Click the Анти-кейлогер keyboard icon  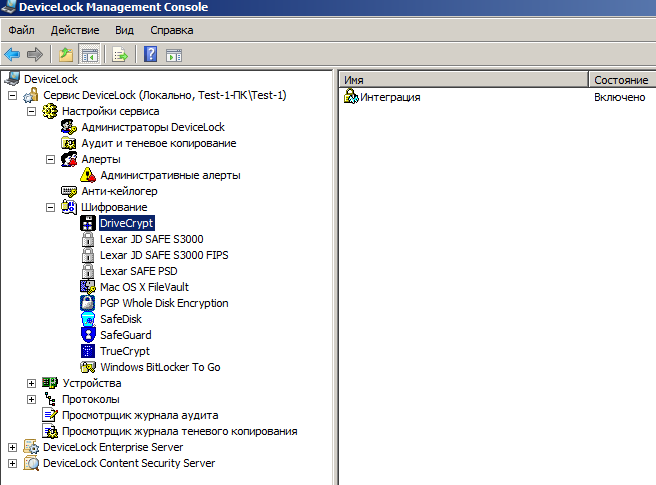pos(69,191)
